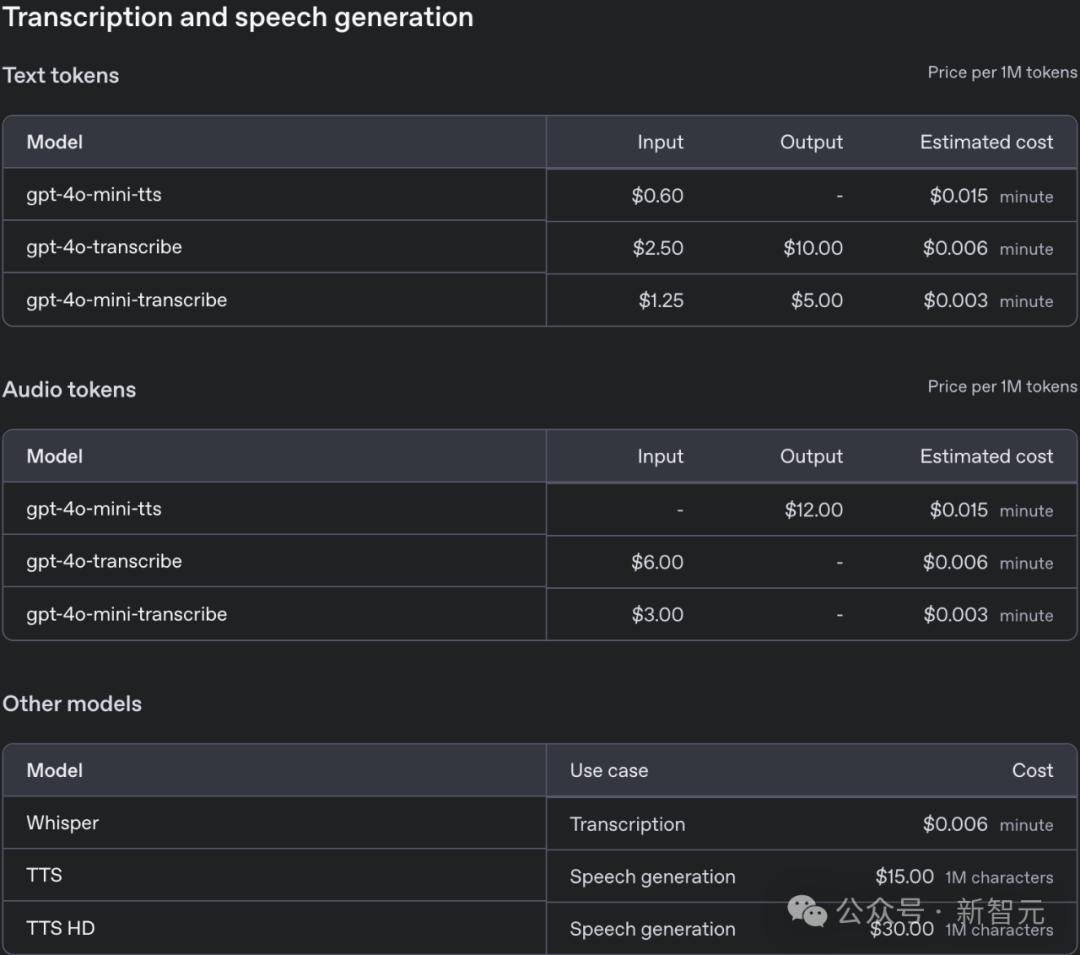This screenshot has height=955, width=1080.
Task: Select gpt-4o-mini-transcribe name under Text tokens
Action: (127, 300)
